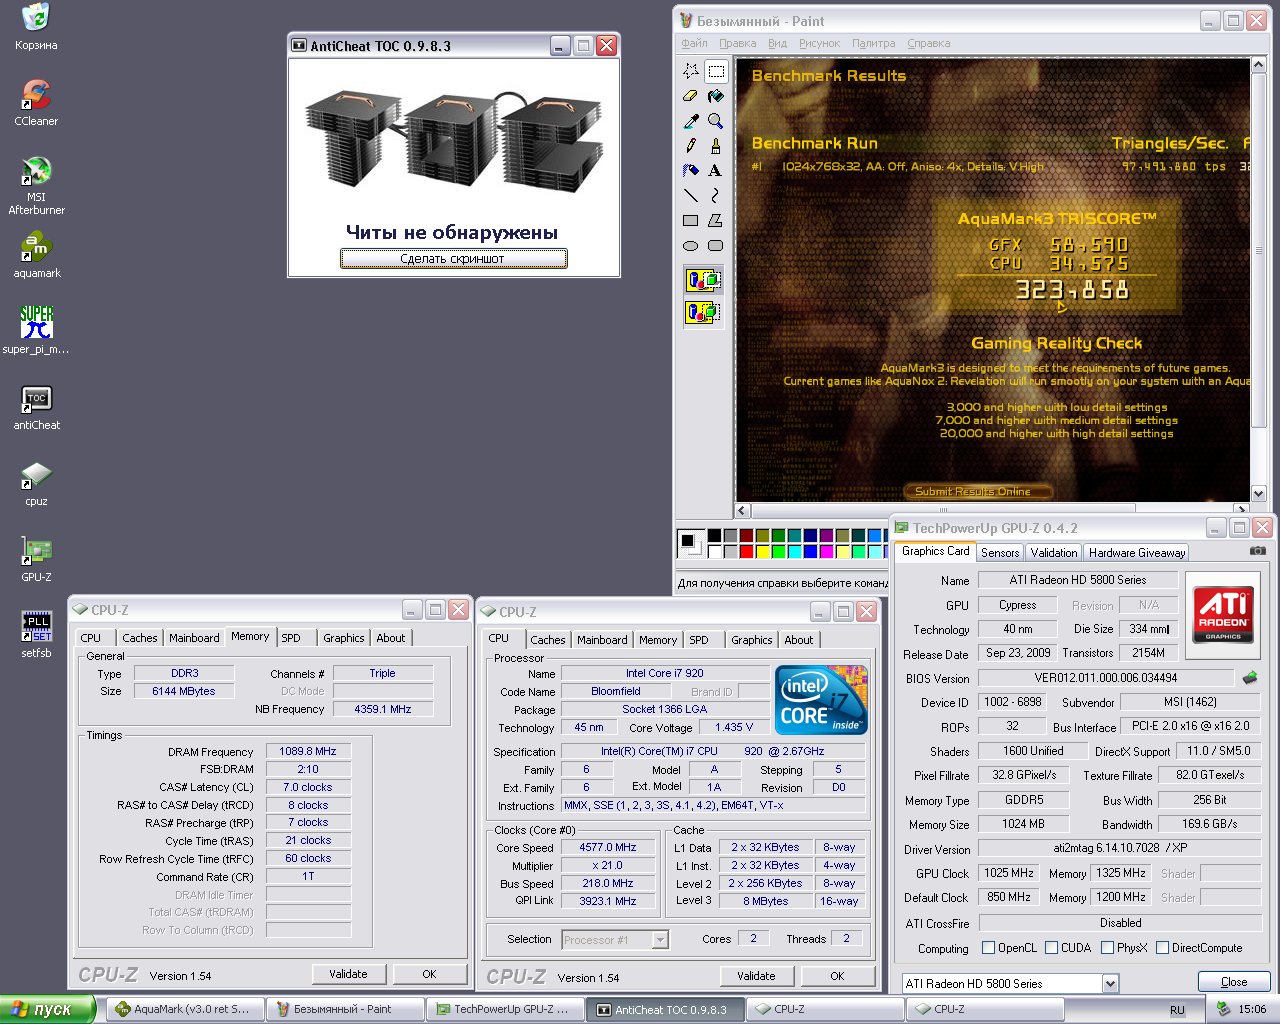Choose the Curve tool in Paint
Screen dimensions: 1280x1024
[x=716, y=196]
